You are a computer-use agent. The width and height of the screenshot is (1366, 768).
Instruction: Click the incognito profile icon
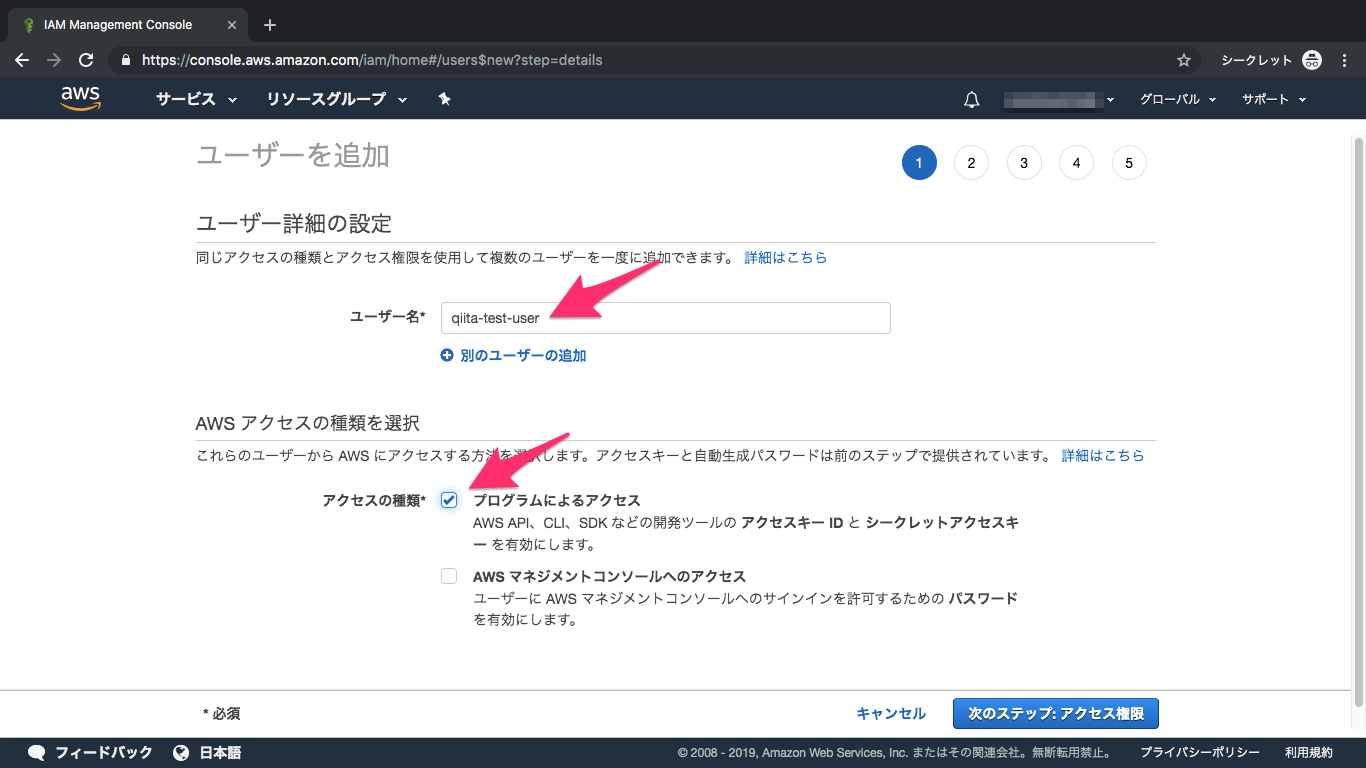click(1312, 60)
